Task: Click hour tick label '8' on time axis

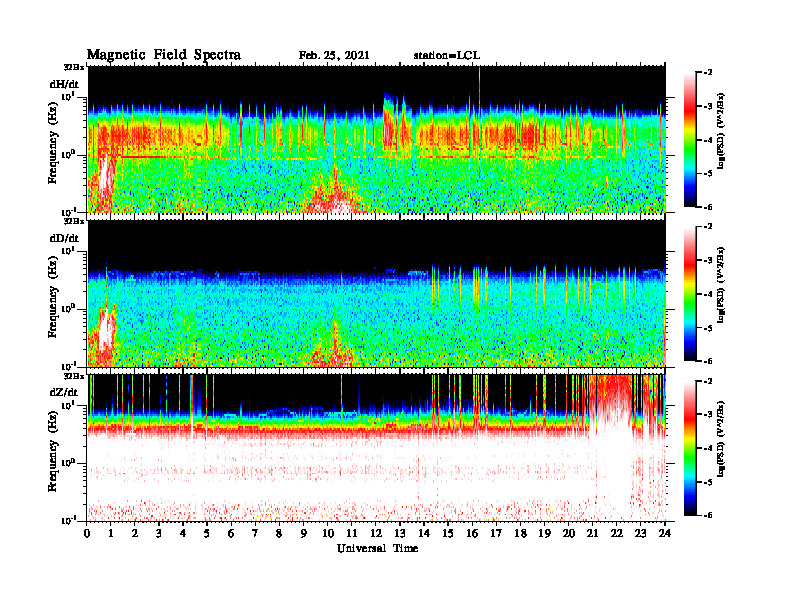Action: point(279,533)
